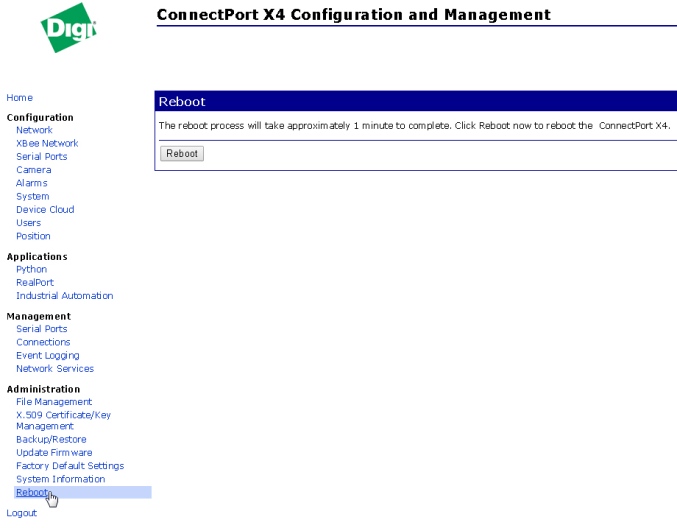
Task: Navigate to Alarms settings
Action: (31, 183)
